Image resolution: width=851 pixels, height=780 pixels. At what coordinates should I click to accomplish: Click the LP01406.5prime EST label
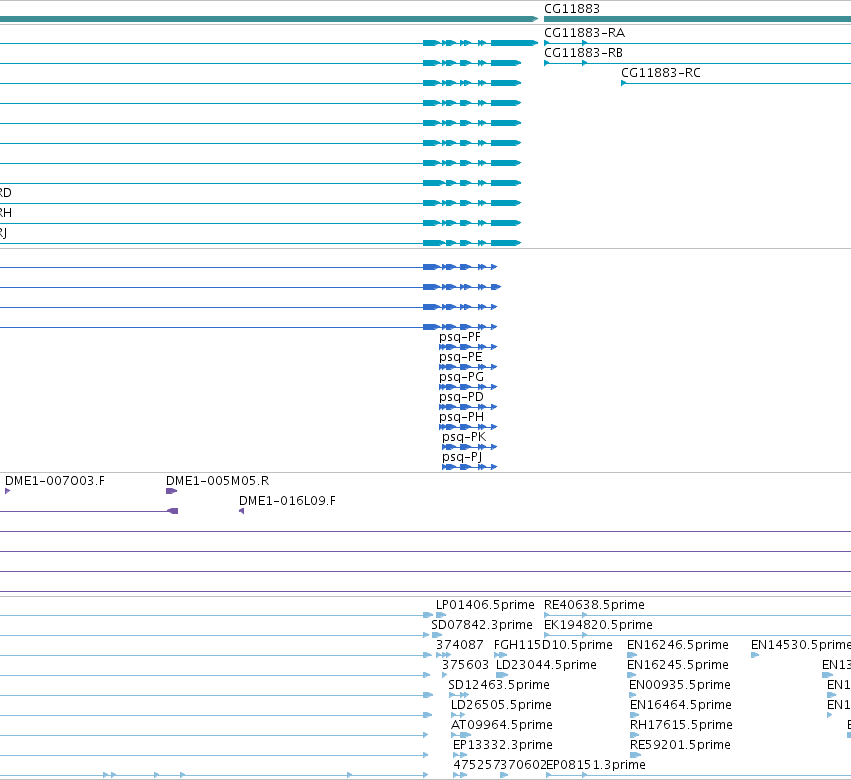[x=485, y=605]
